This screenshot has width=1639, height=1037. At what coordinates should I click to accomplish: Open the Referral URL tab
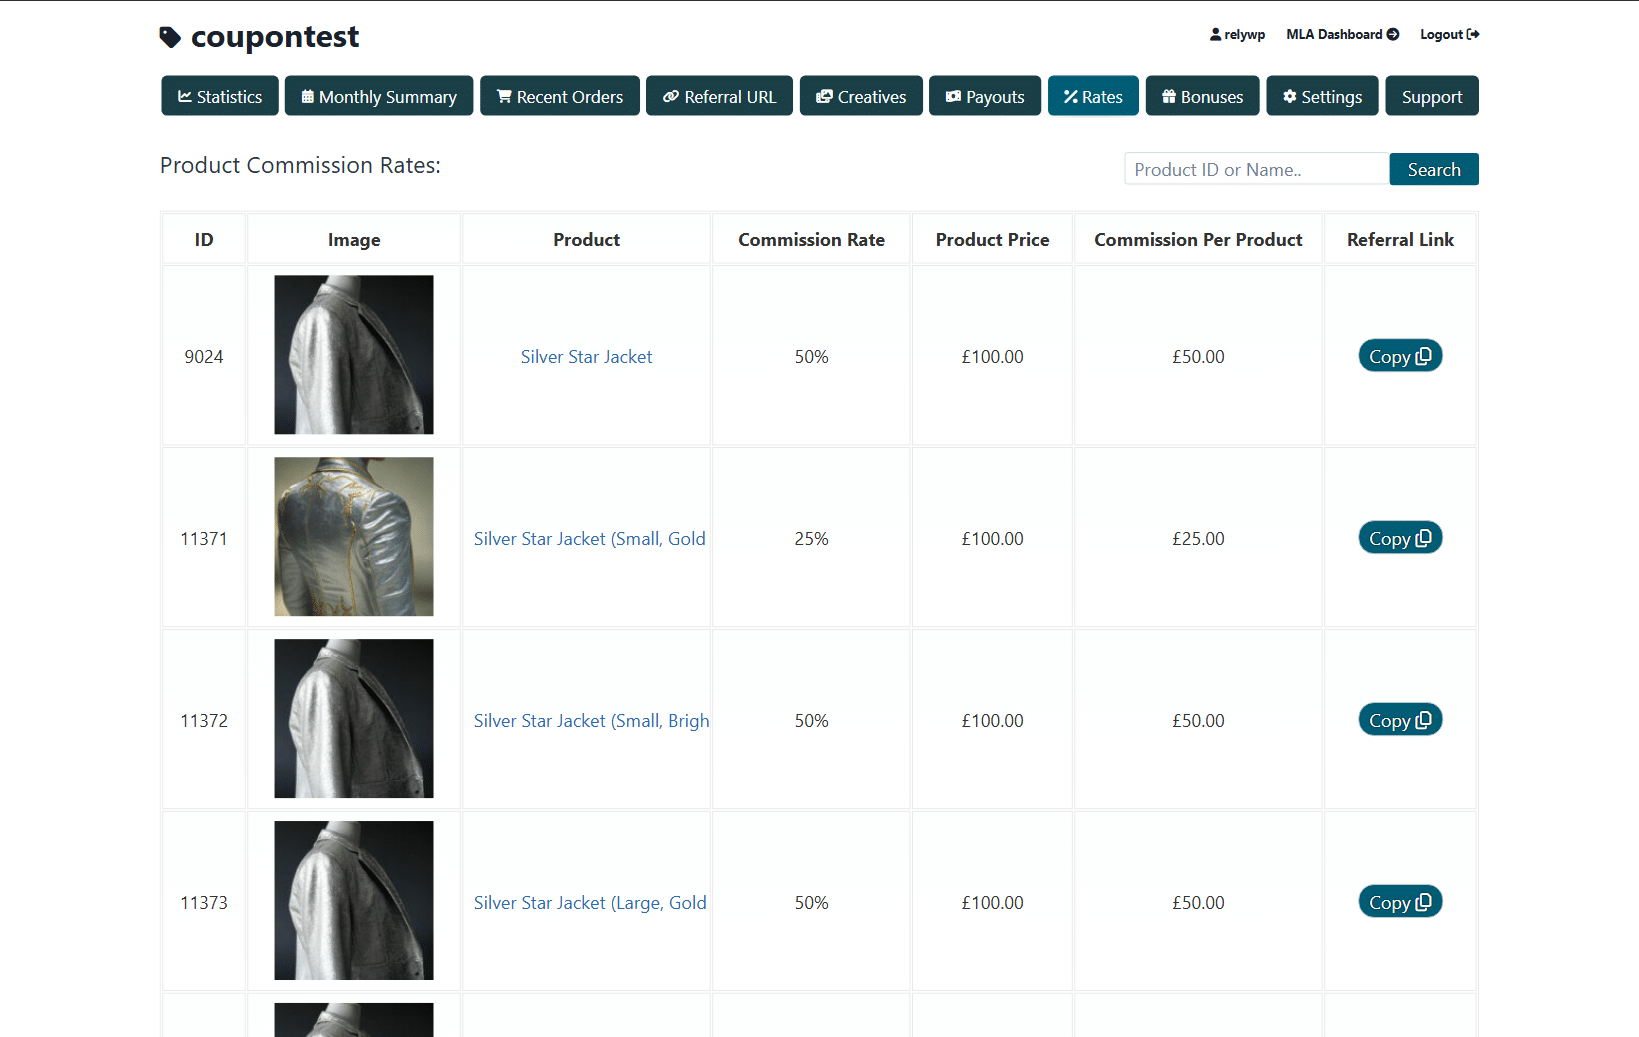(x=720, y=96)
